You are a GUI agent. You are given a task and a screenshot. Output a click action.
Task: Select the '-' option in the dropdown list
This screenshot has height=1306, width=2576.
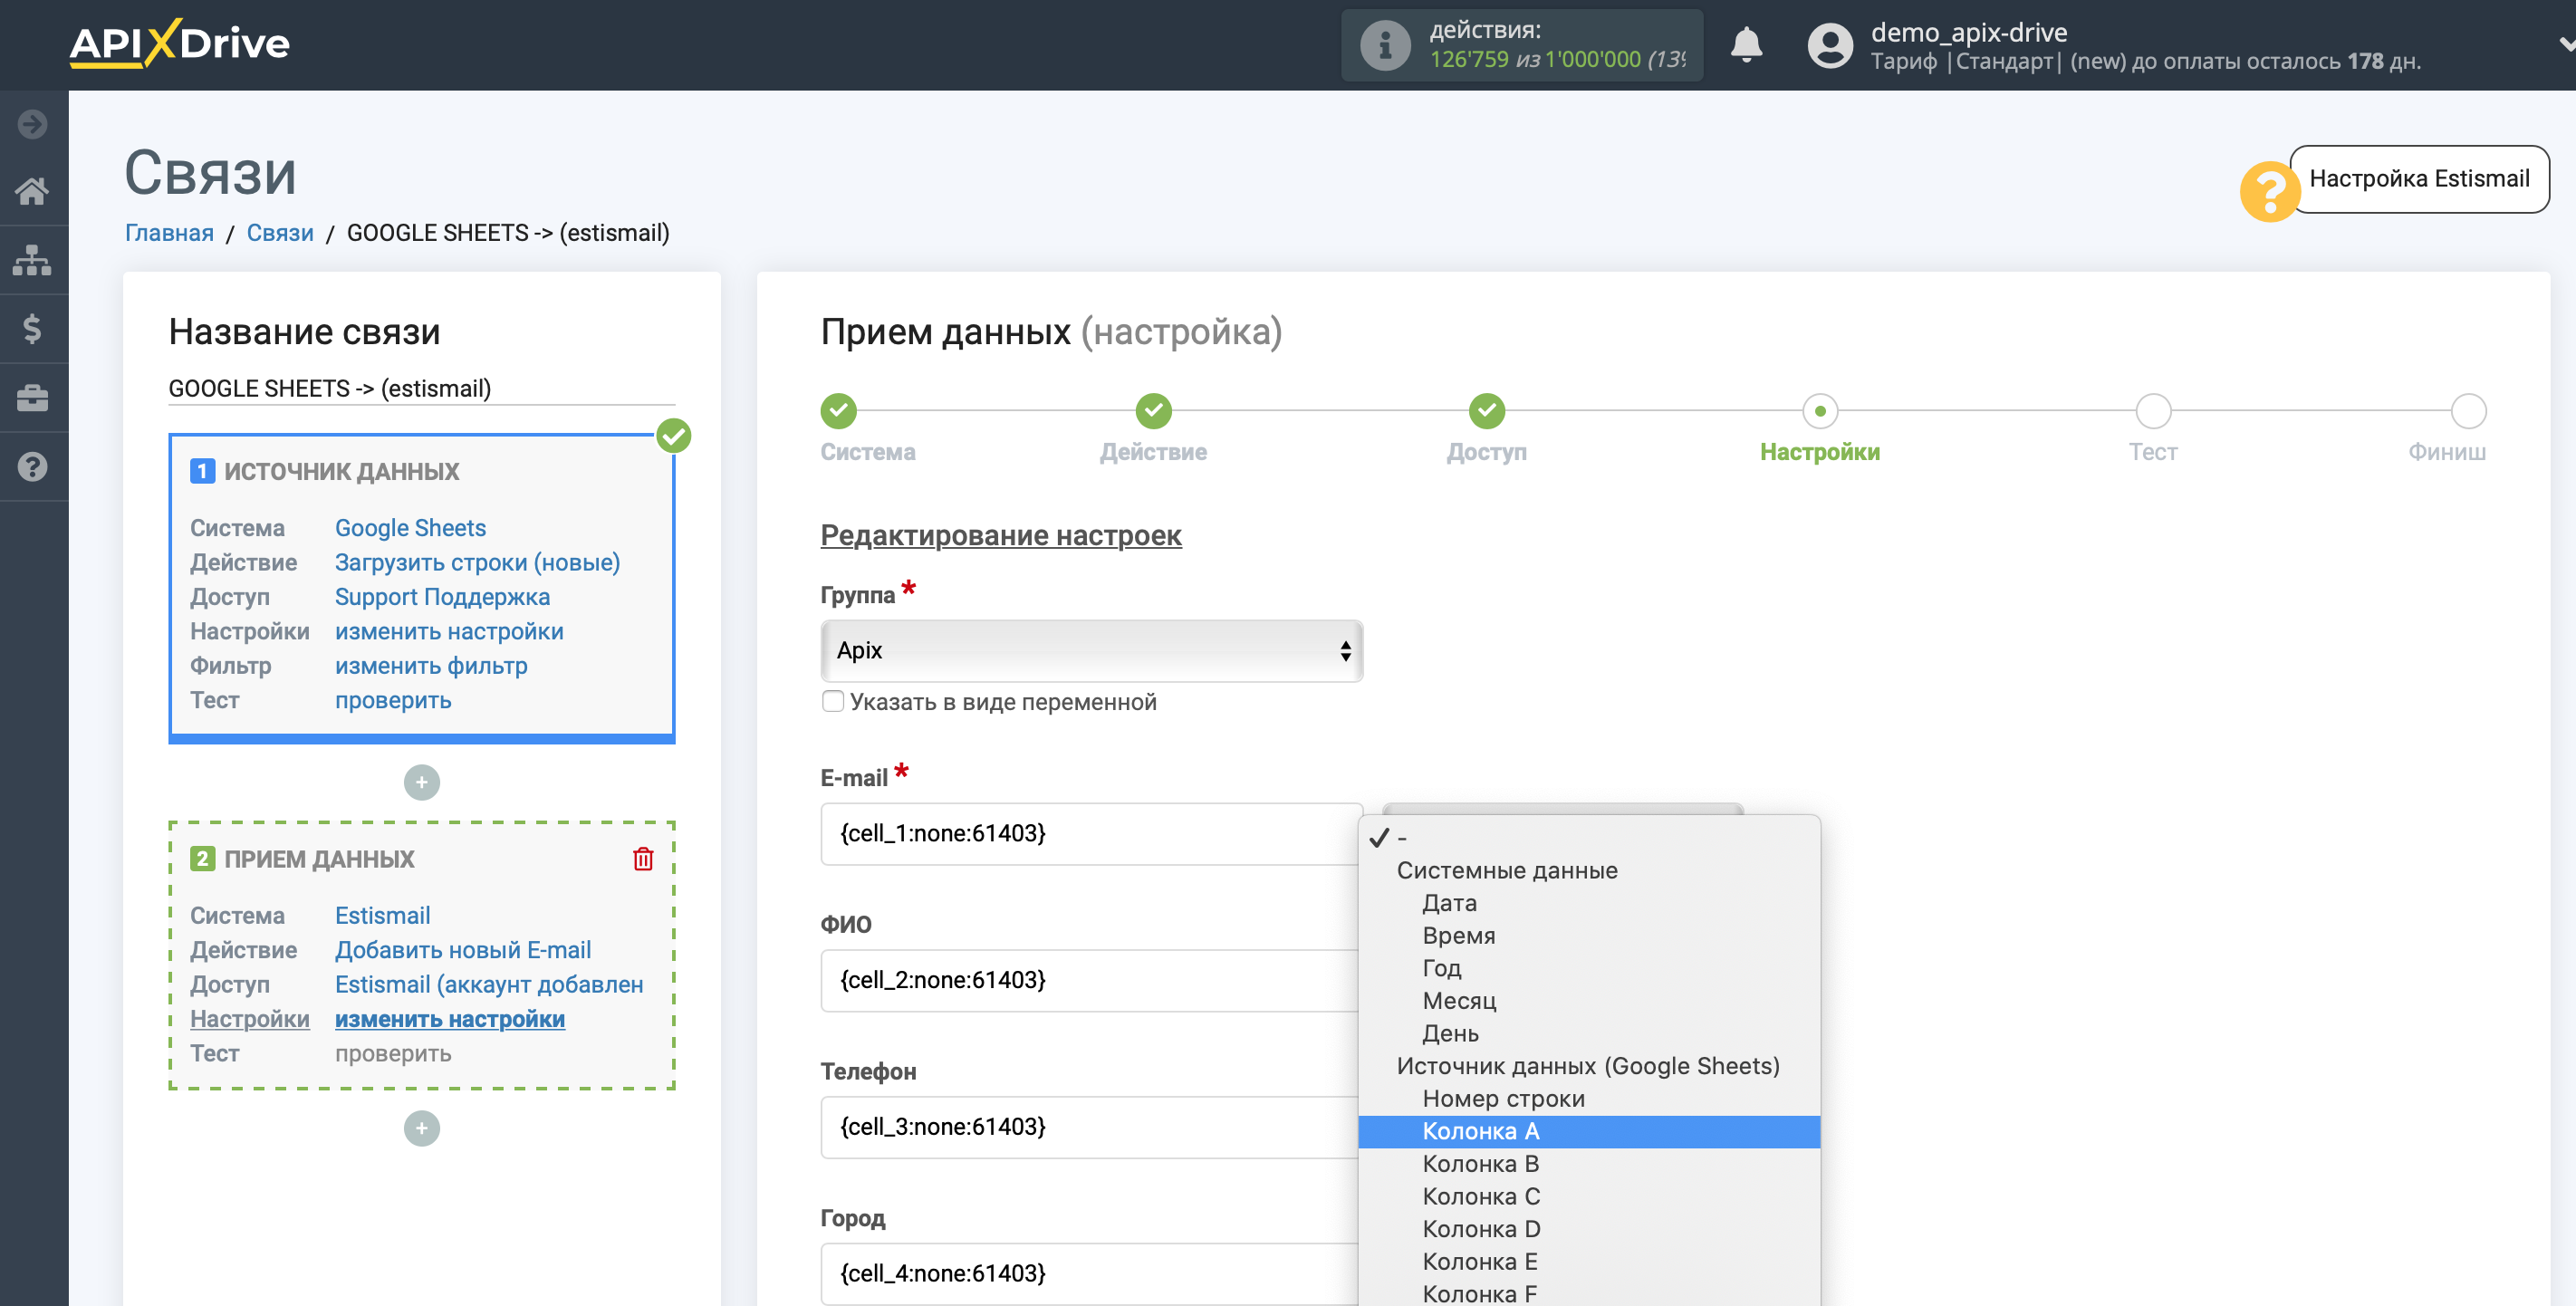(x=1589, y=837)
